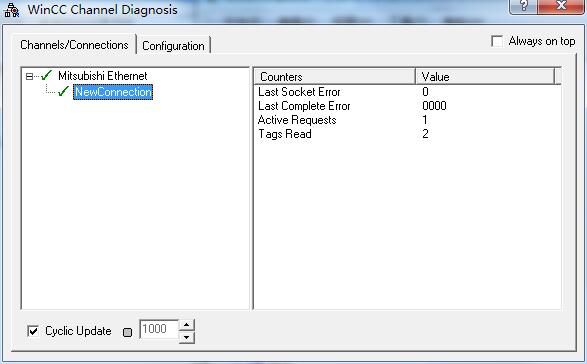Collapse the Mitsubishi Ethernet tree node
This screenshot has width=587, height=364.
click(29, 76)
